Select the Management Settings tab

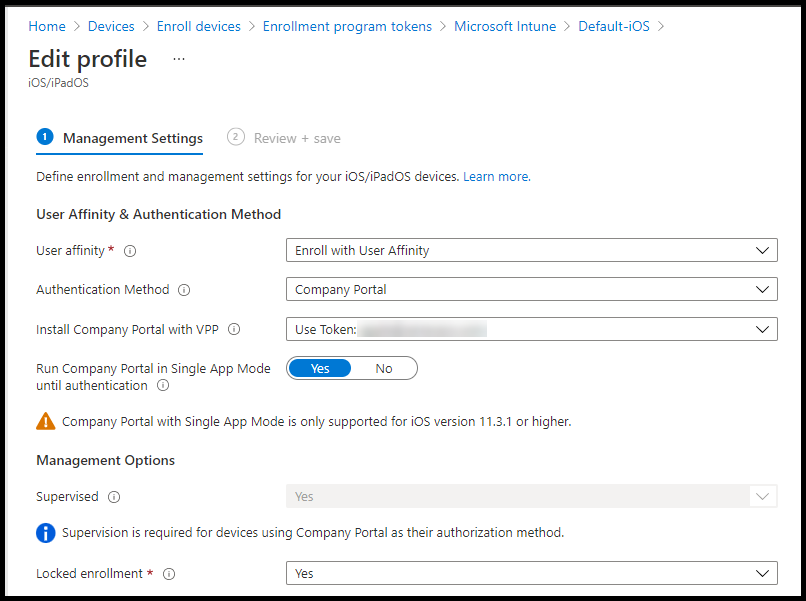(132, 138)
